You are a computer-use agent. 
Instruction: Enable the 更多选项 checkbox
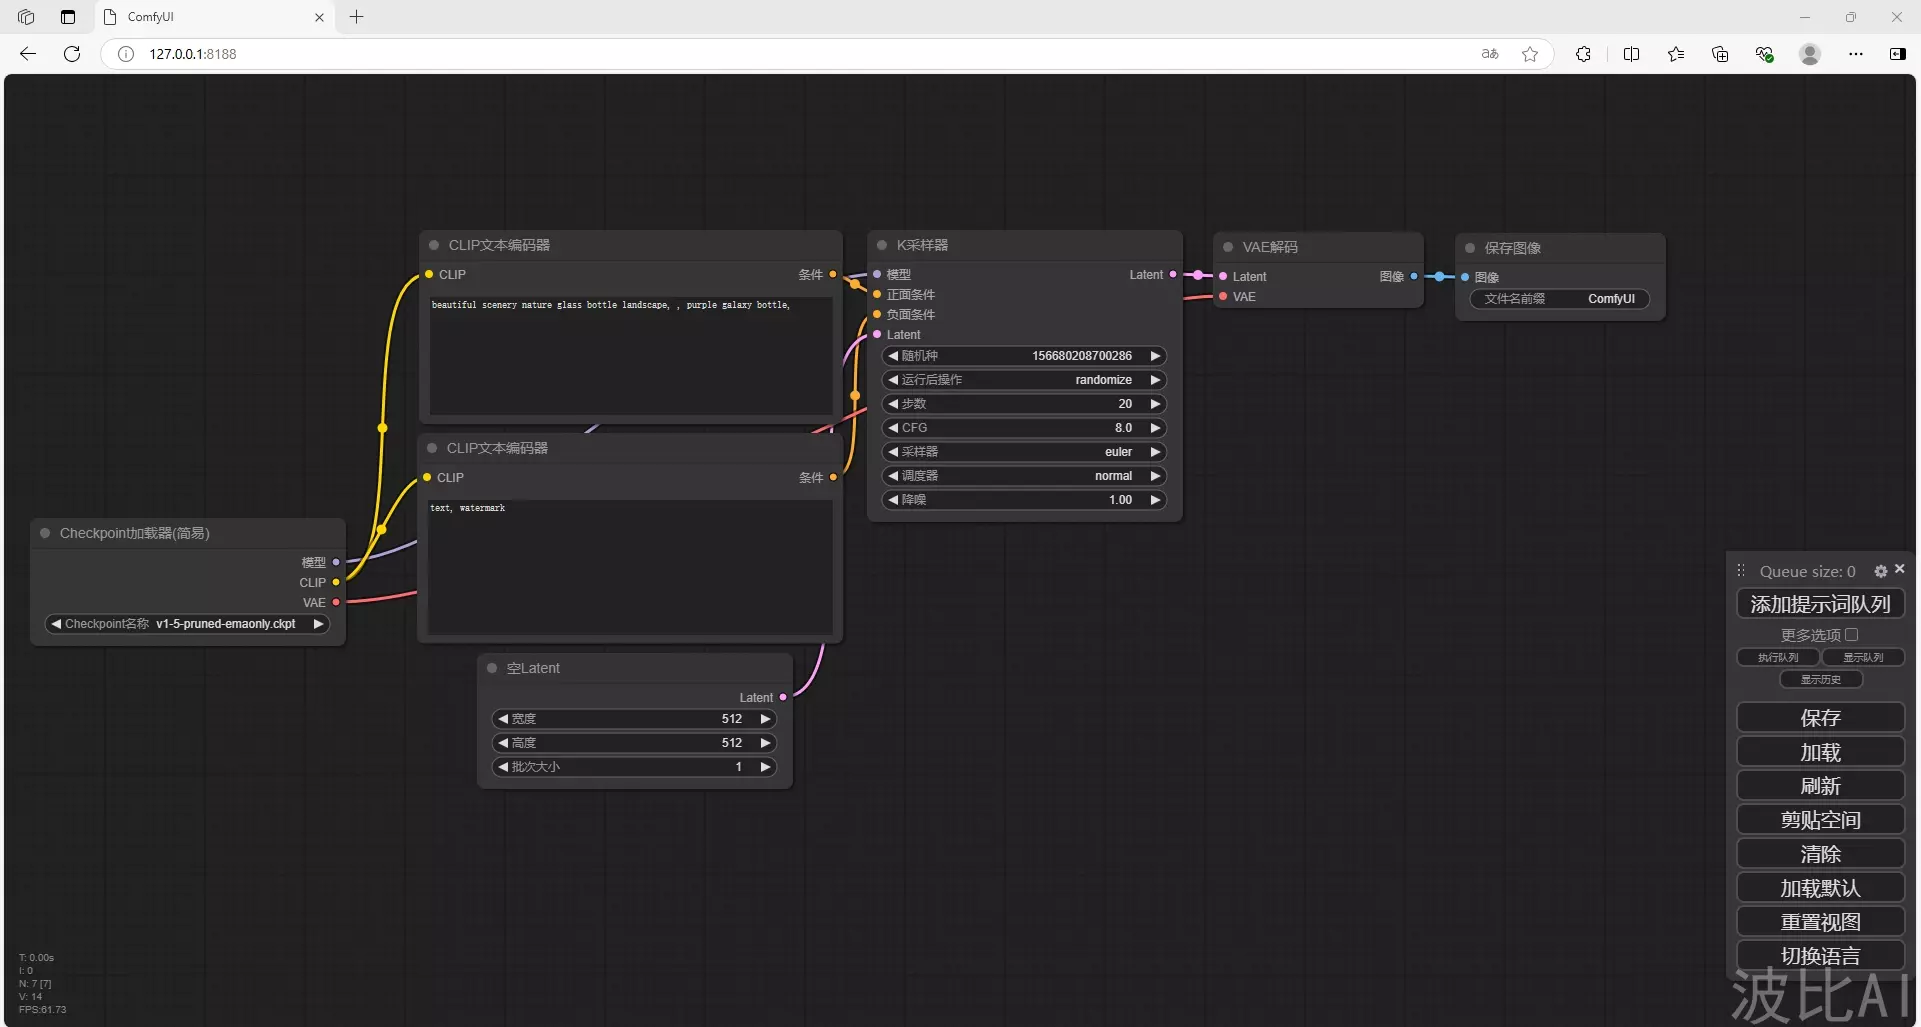(x=1851, y=635)
